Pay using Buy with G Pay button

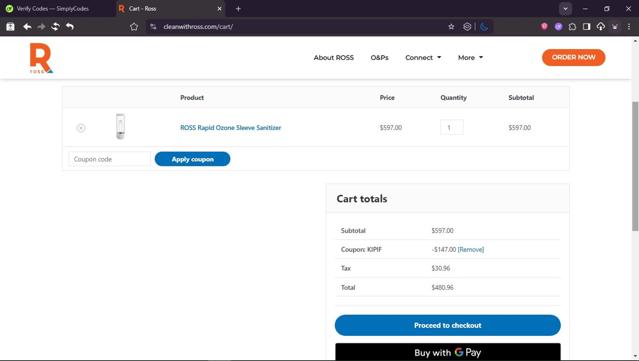pos(447,352)
